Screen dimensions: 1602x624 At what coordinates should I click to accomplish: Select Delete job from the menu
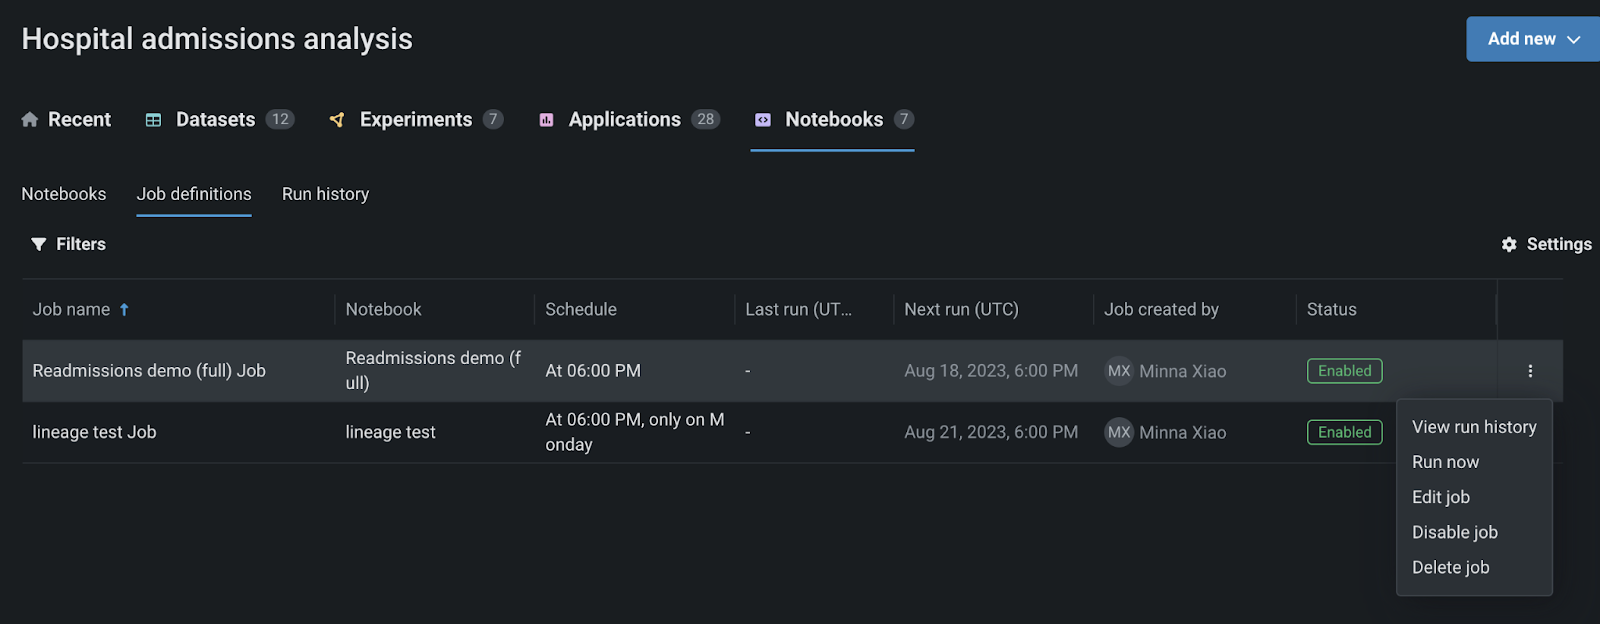click(x=1450, y=567)
